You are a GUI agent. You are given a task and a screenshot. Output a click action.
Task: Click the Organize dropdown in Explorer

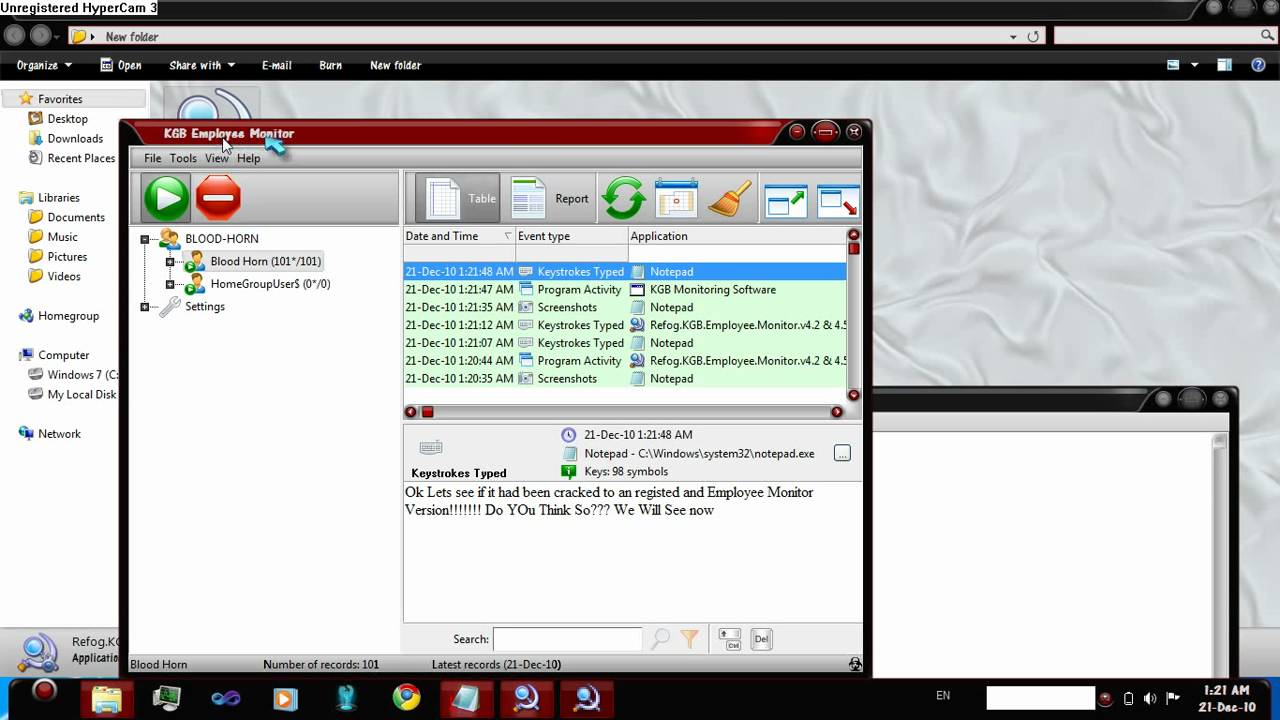click(x=44, y=65)
